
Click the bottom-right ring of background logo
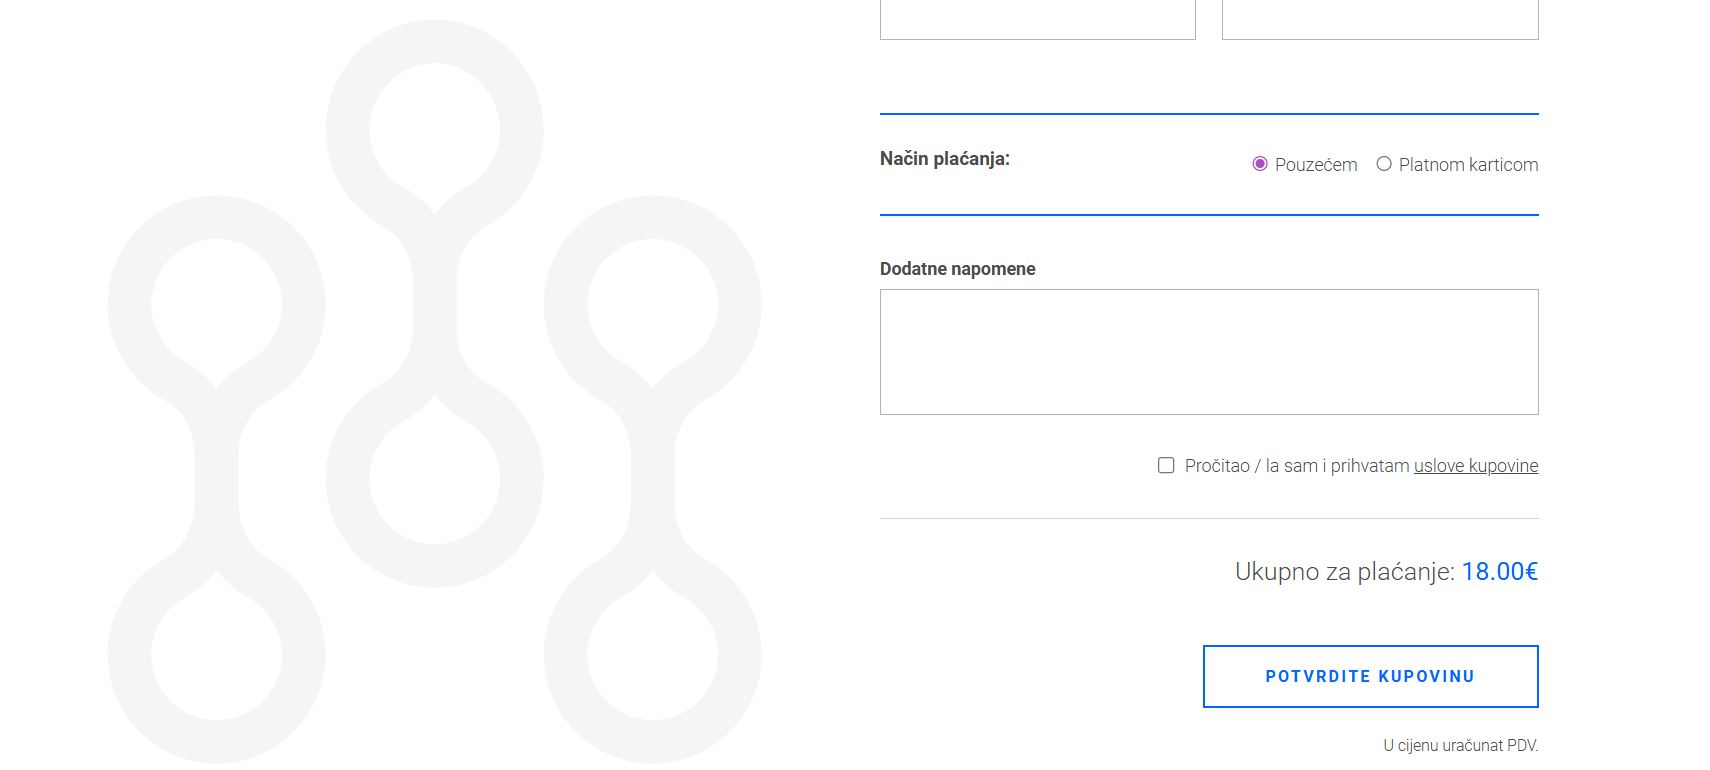738,655
